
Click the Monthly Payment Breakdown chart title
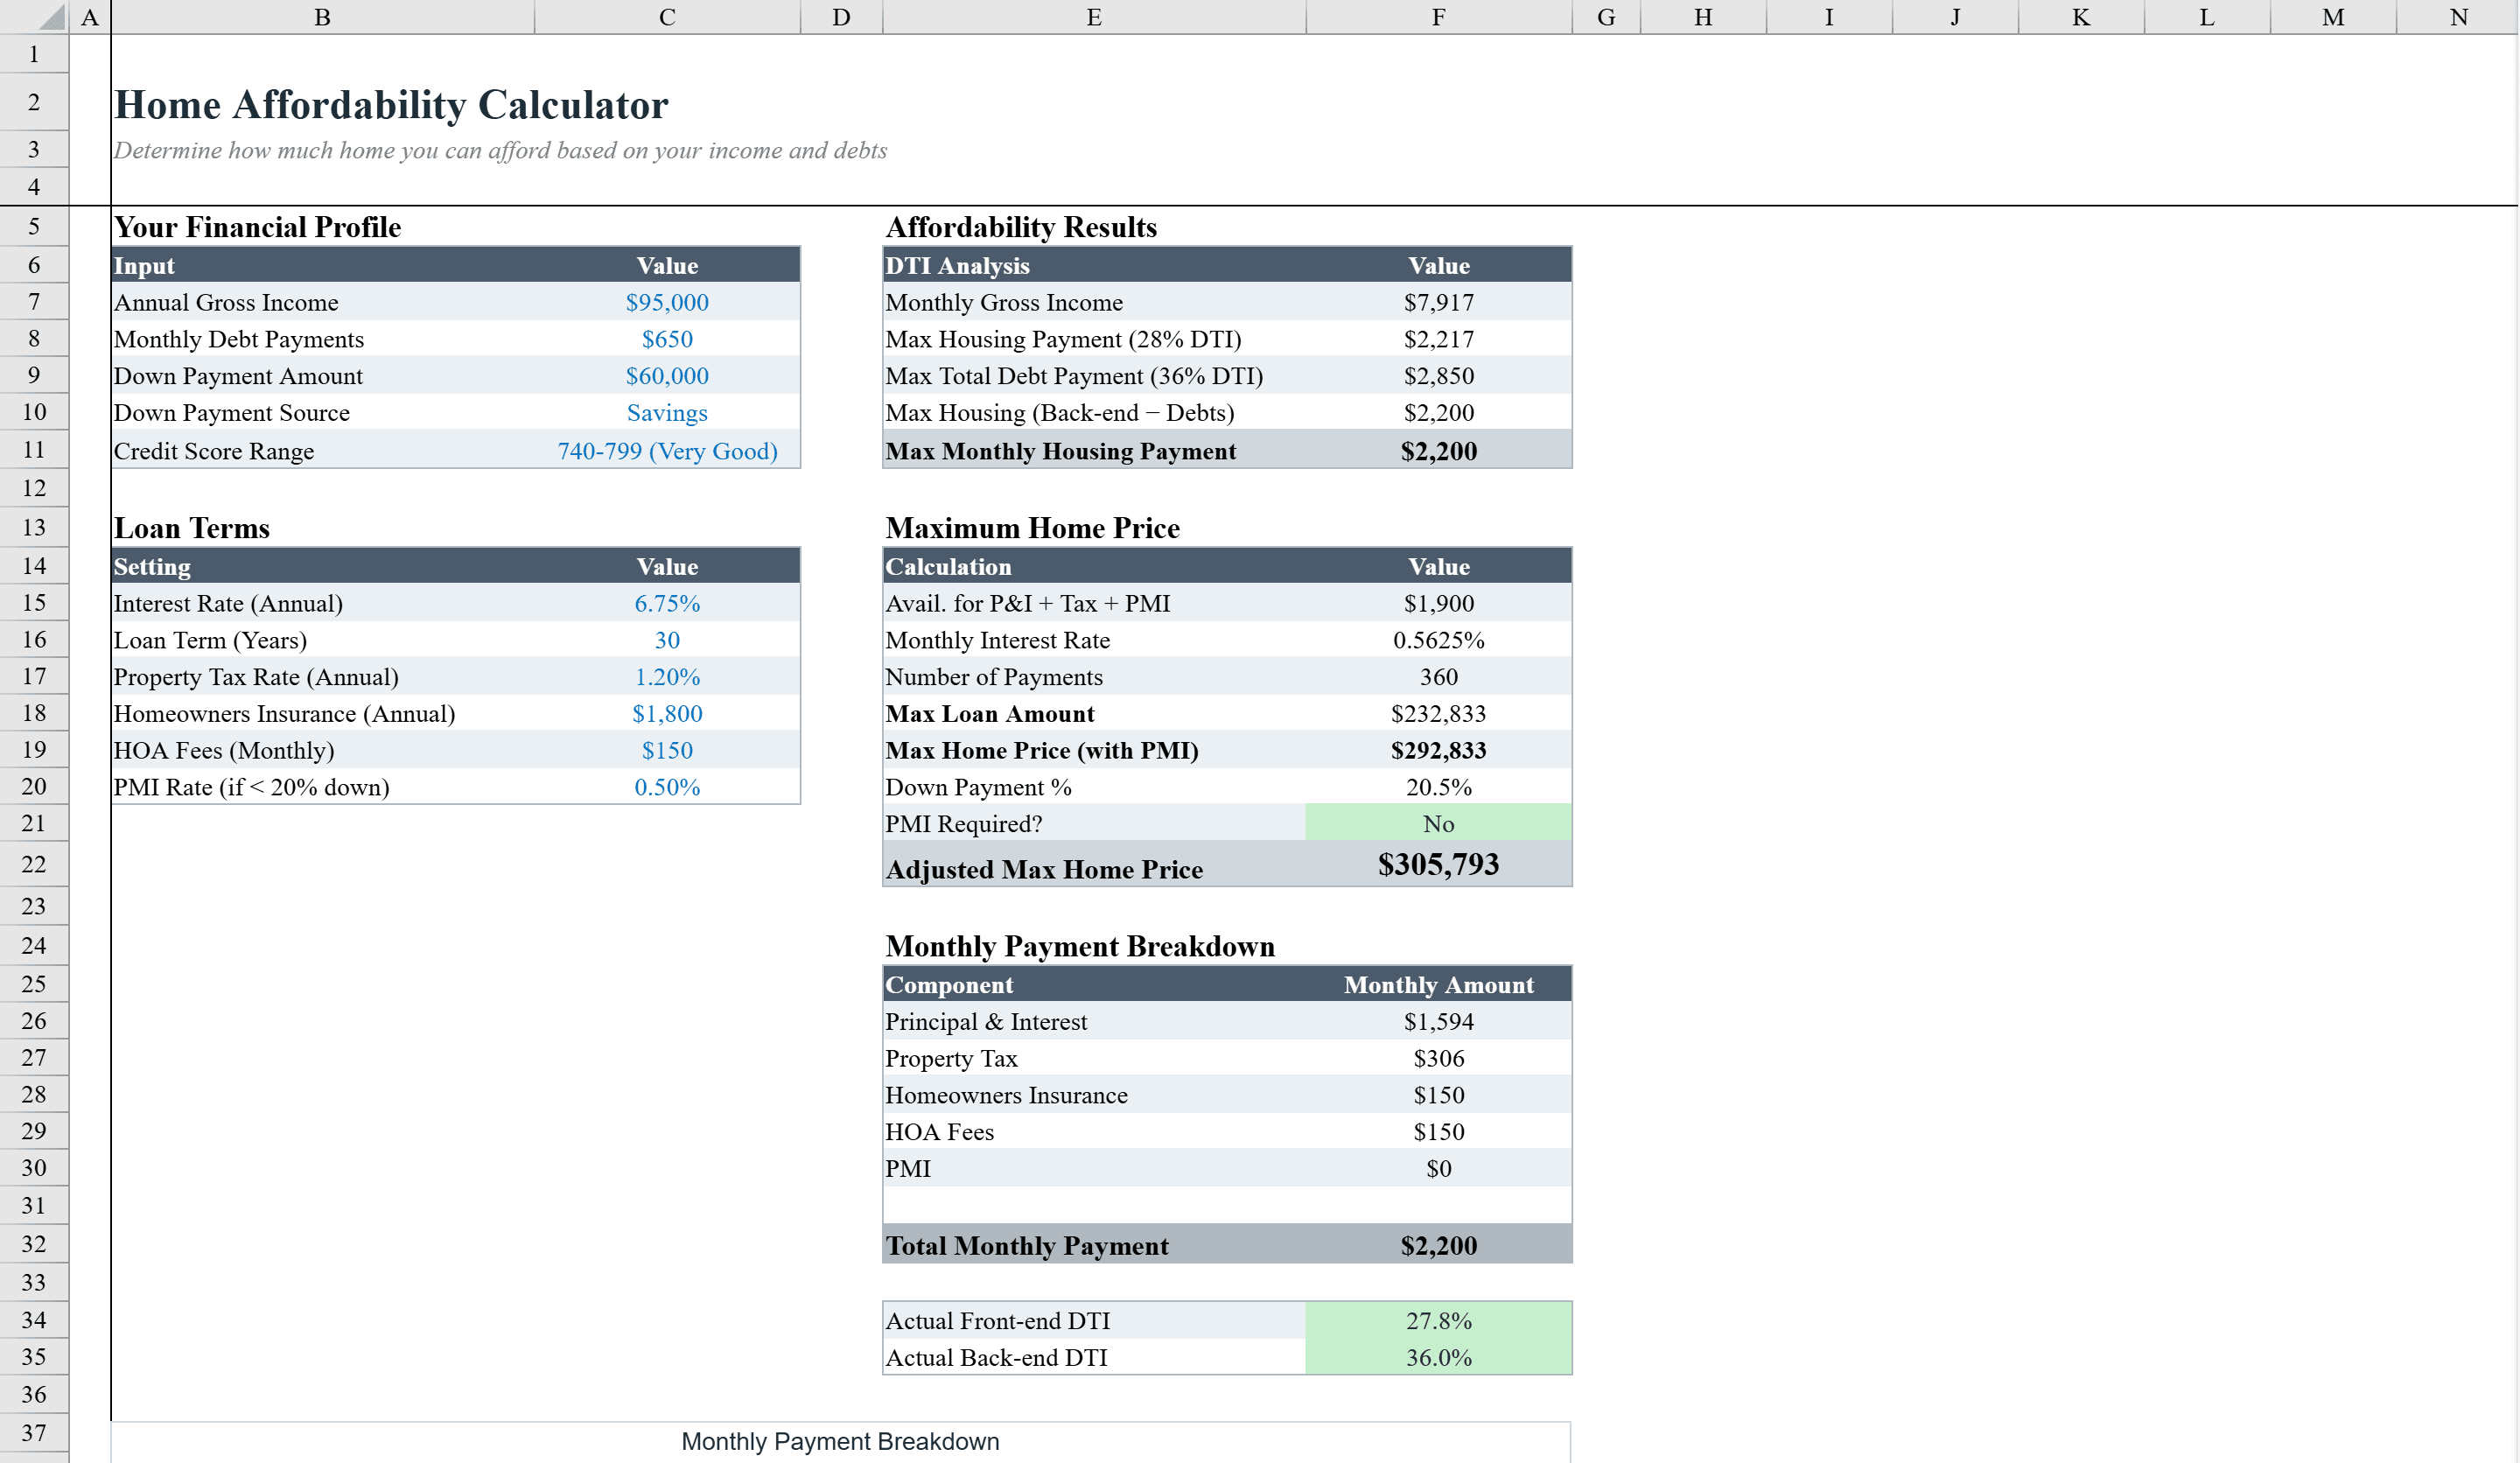click(x=839, y=1441)
